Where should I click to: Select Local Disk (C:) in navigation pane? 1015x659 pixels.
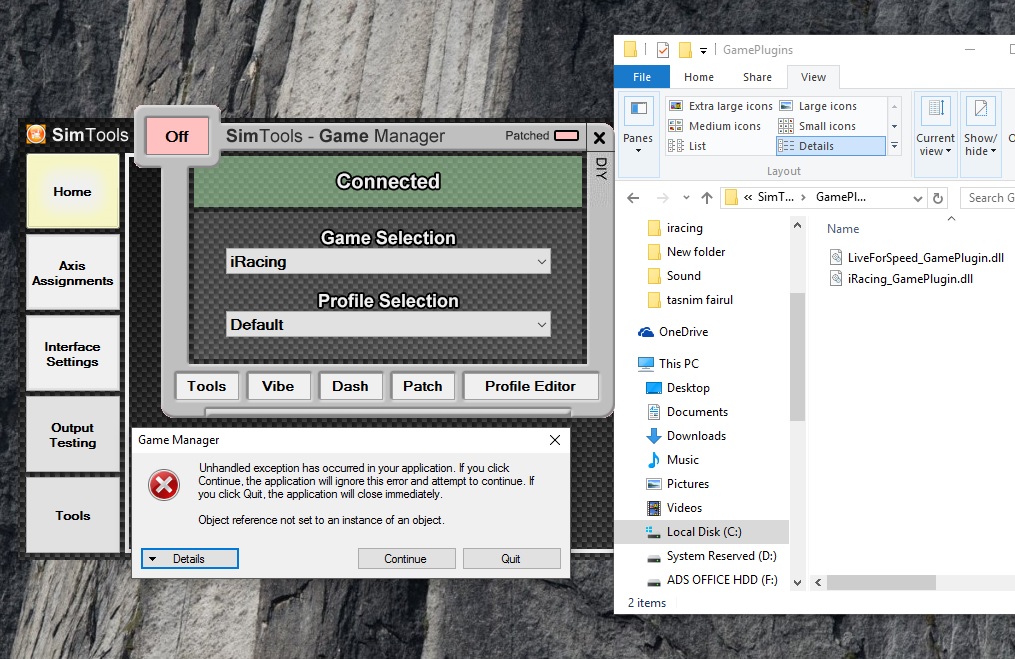[x=702, y=532]
